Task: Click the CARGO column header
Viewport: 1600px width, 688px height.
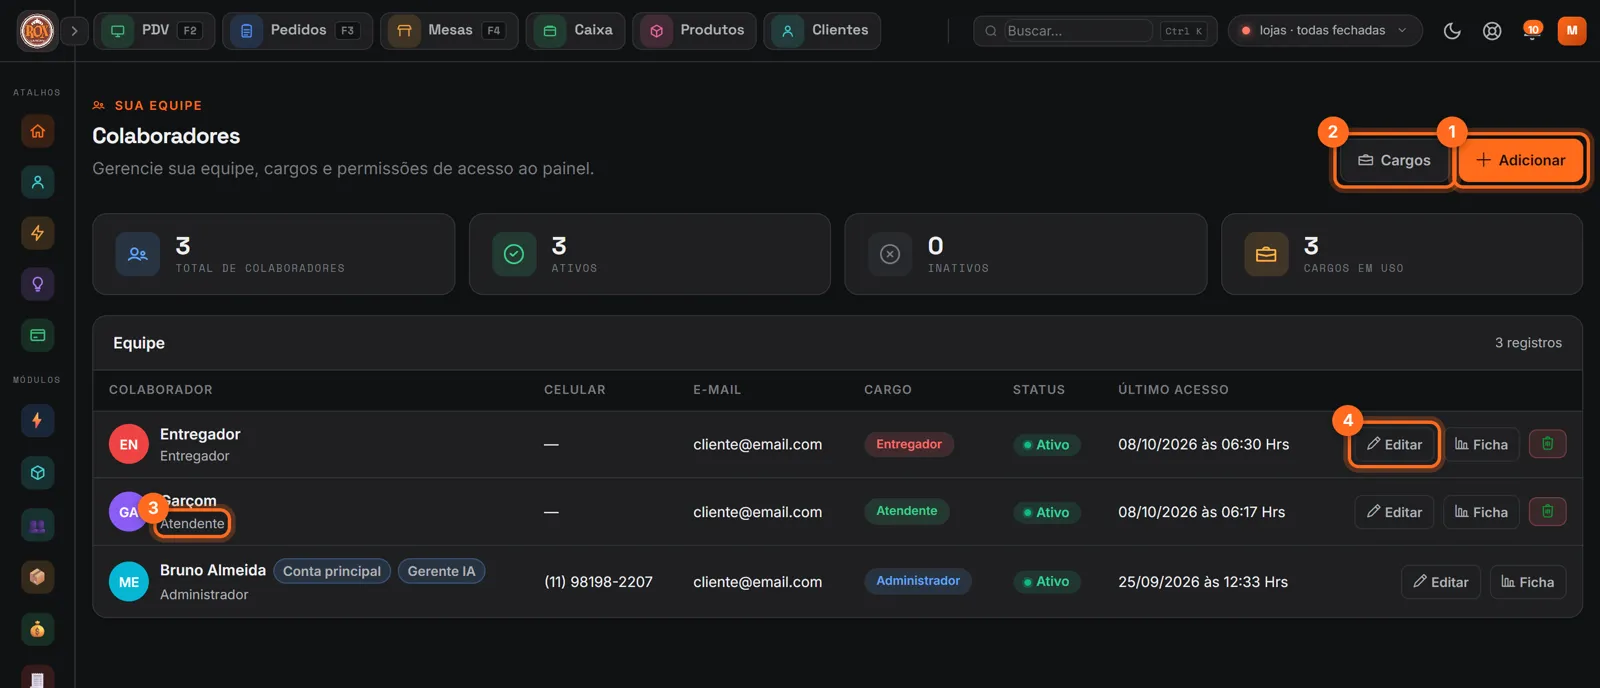Action: (x=888, y=390)
